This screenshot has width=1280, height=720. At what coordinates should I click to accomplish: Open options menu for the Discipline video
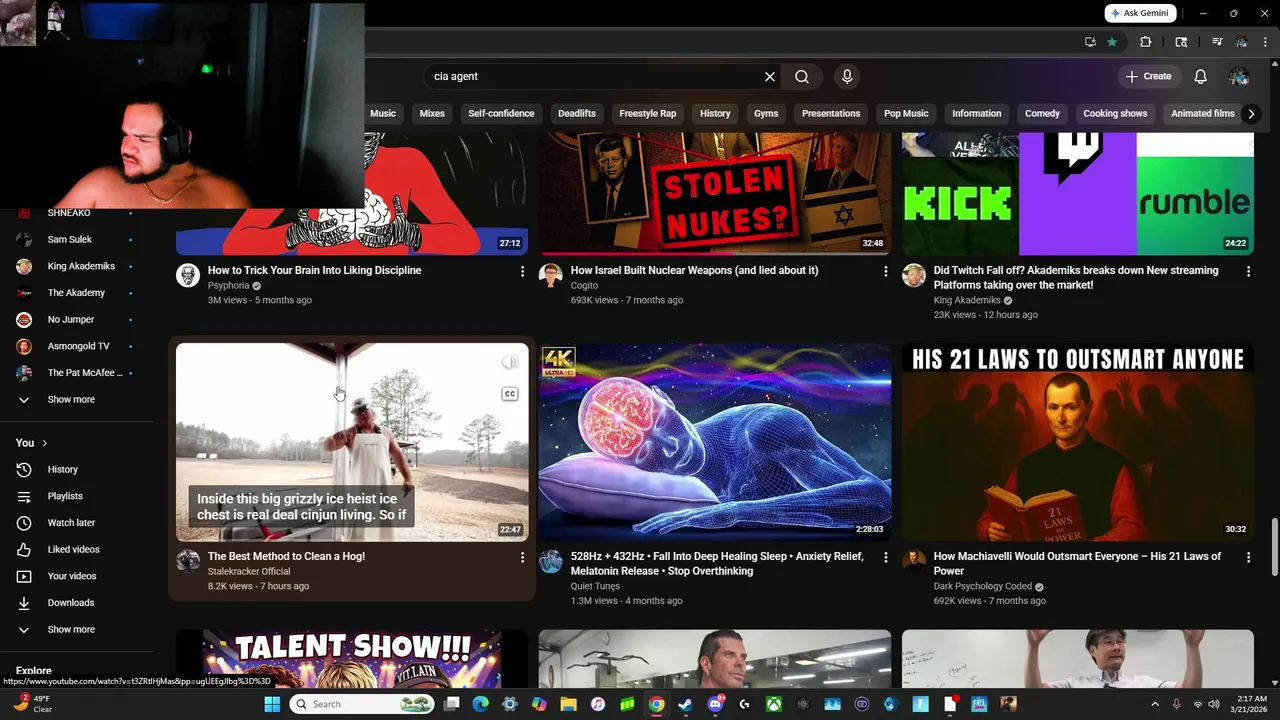click(x=522, y=271)
